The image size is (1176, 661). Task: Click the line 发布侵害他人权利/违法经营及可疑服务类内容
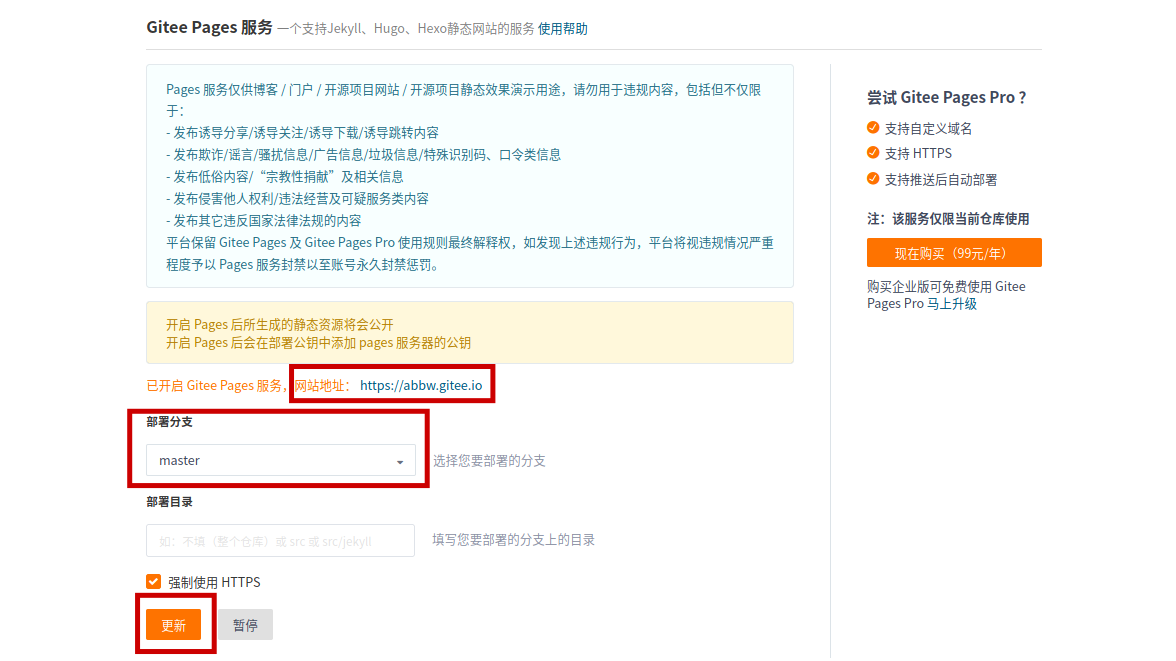tap(298, 199)
